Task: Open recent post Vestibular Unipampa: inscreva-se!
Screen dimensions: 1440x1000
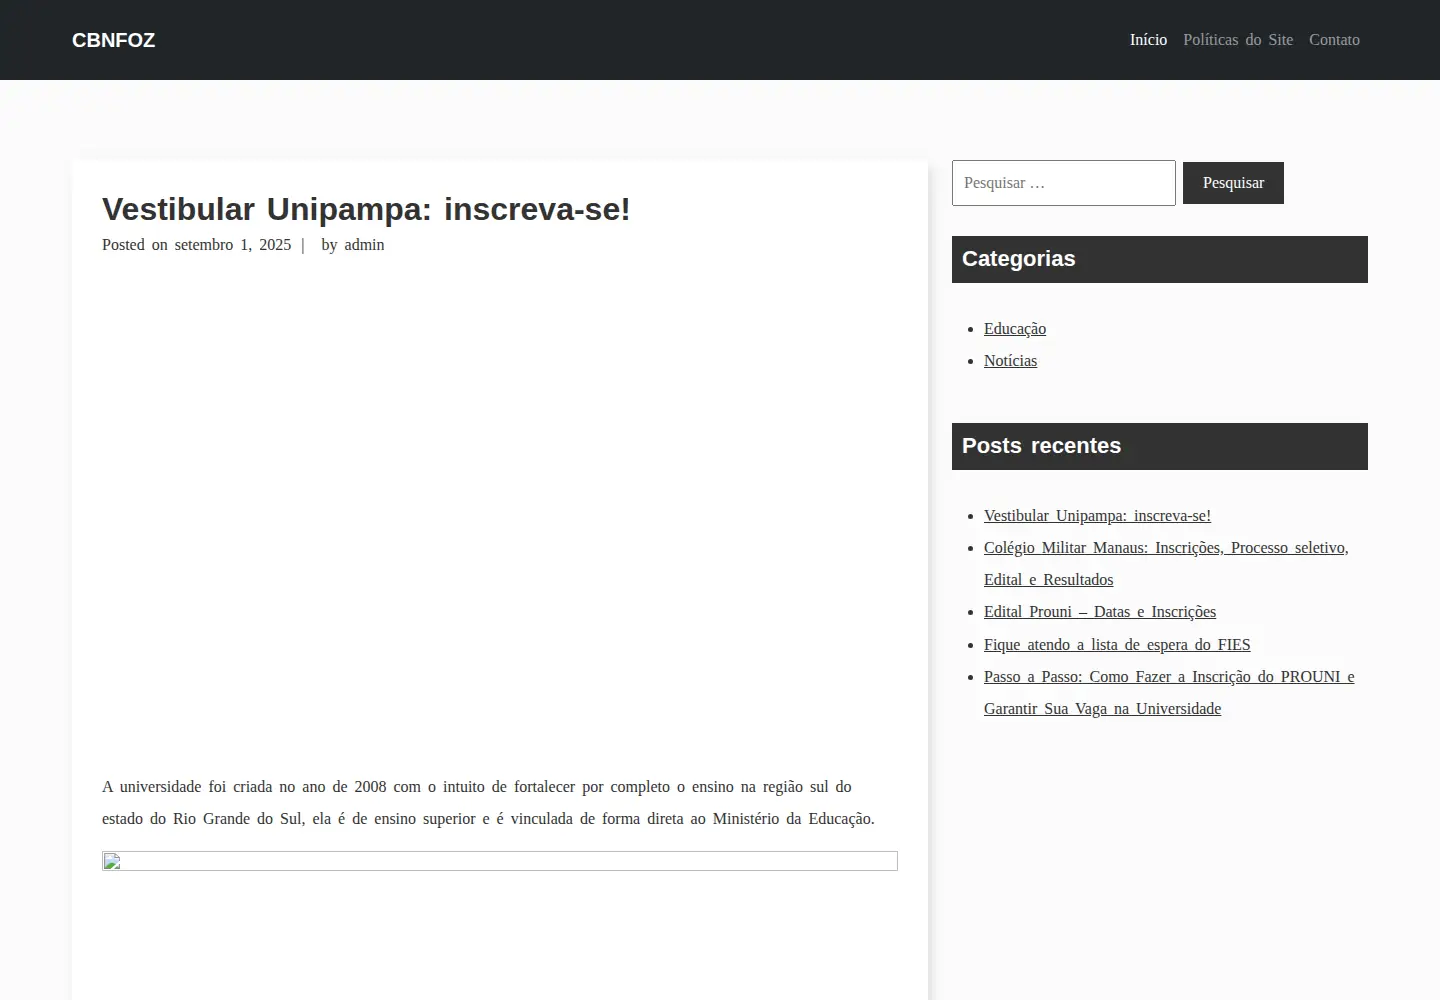Action: [x=1097, y=516]
